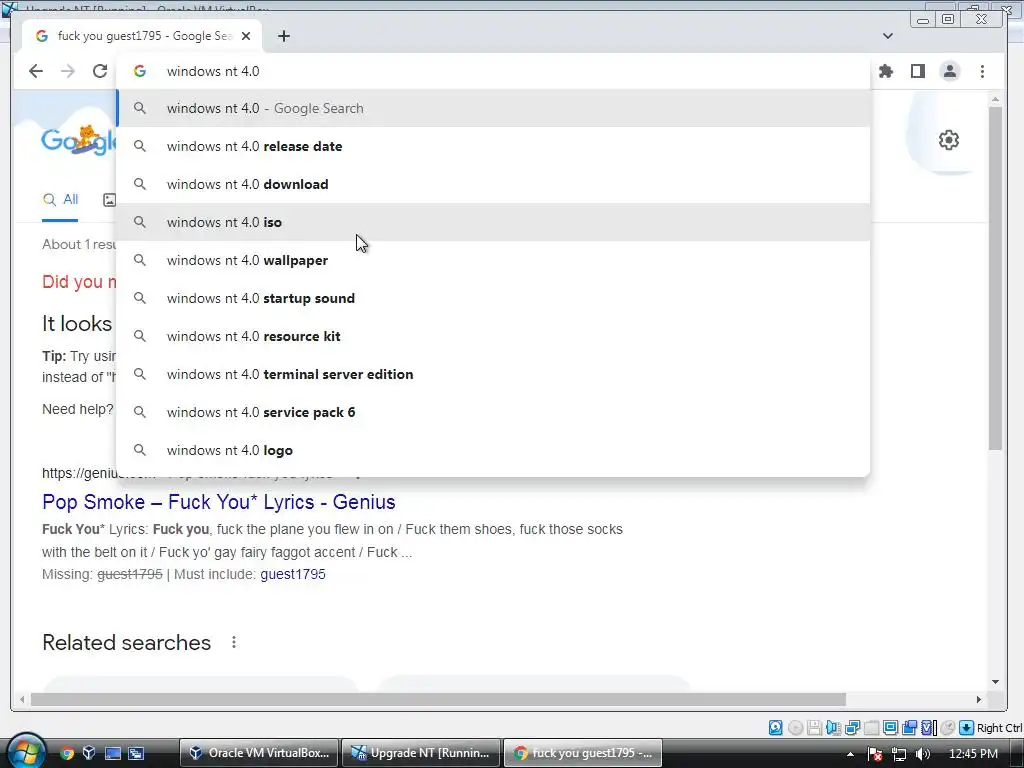Open Related searches three-dot options
This screenshot has height=768, width=1024.
[234, 643]
